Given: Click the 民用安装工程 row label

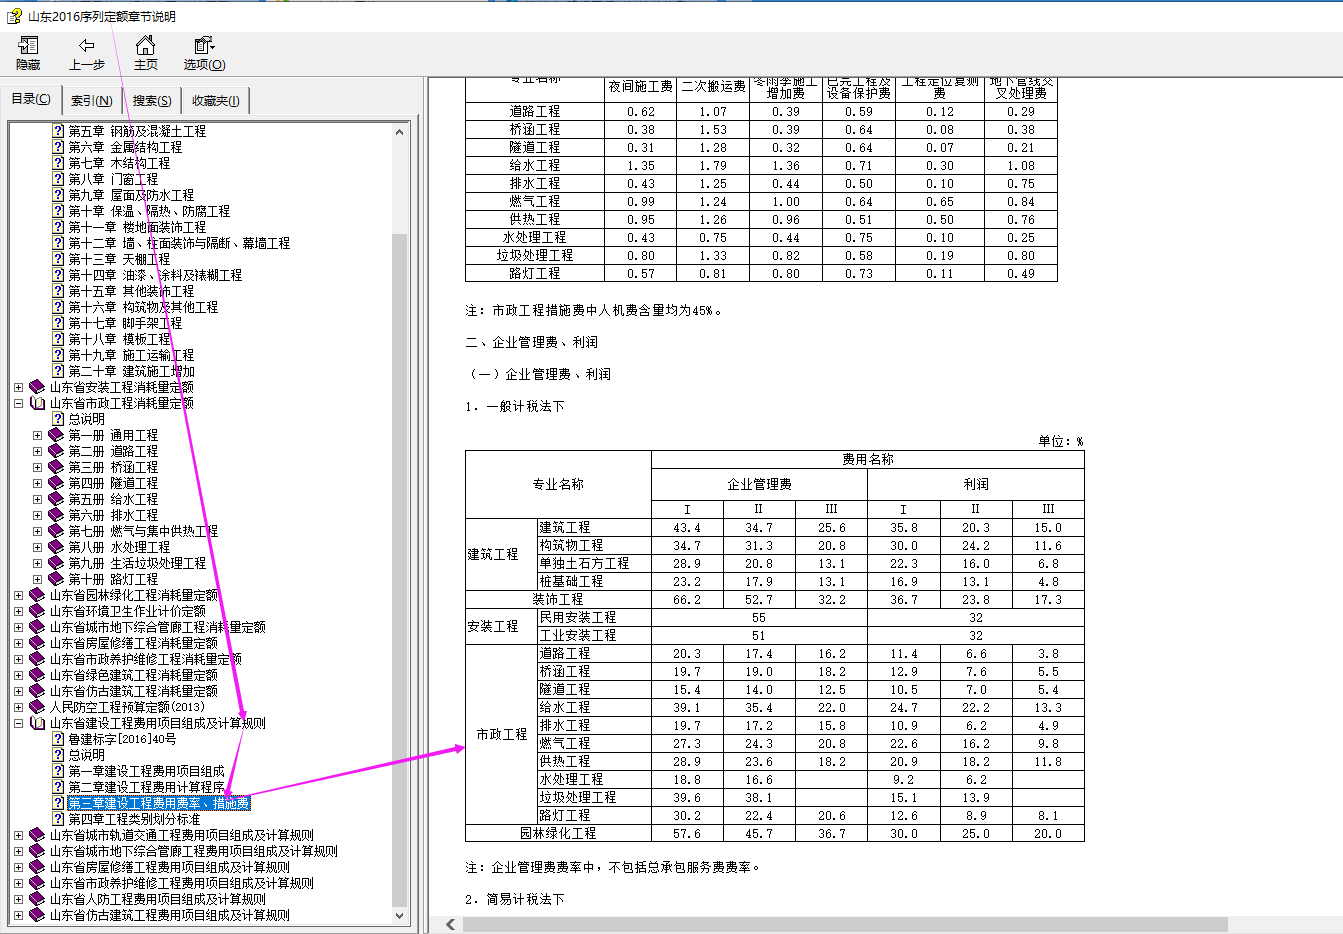Looking at the screenshot, I should pyautogui.click(x=578, y=617).
